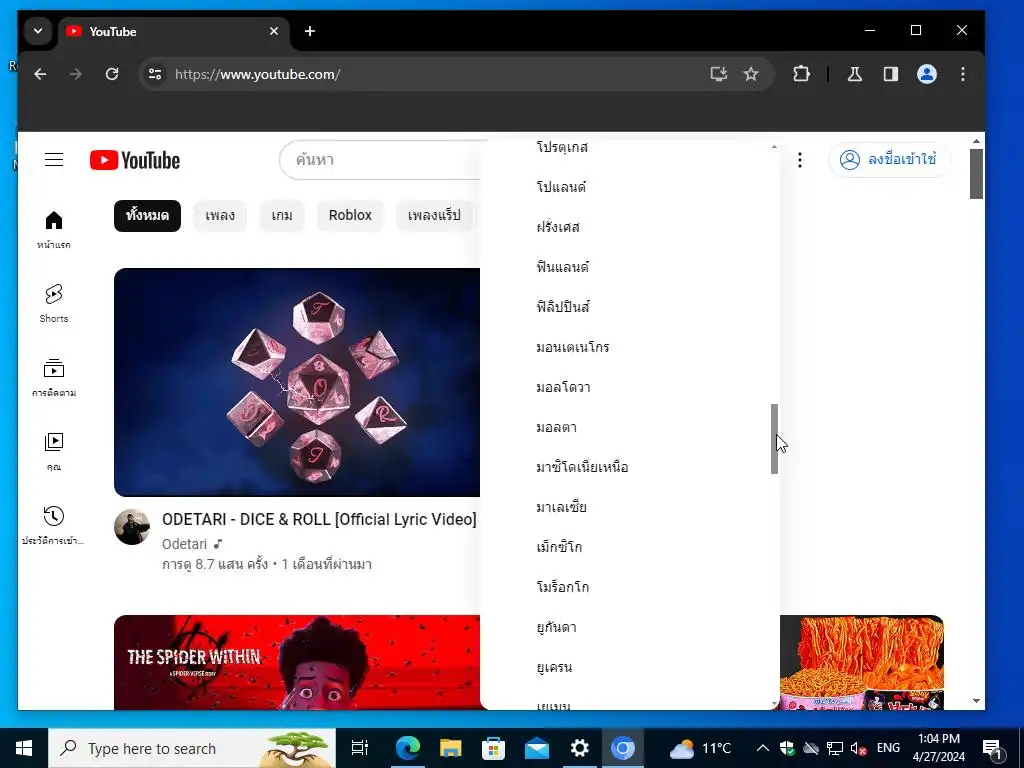Screen dimensions: 1024x768
Task: Click the page vertical scrollbar thumb
Action: click(976, 174)
